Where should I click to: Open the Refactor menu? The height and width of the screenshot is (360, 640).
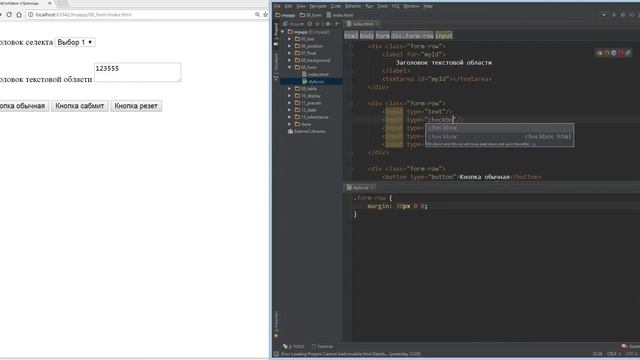[353, 6]
